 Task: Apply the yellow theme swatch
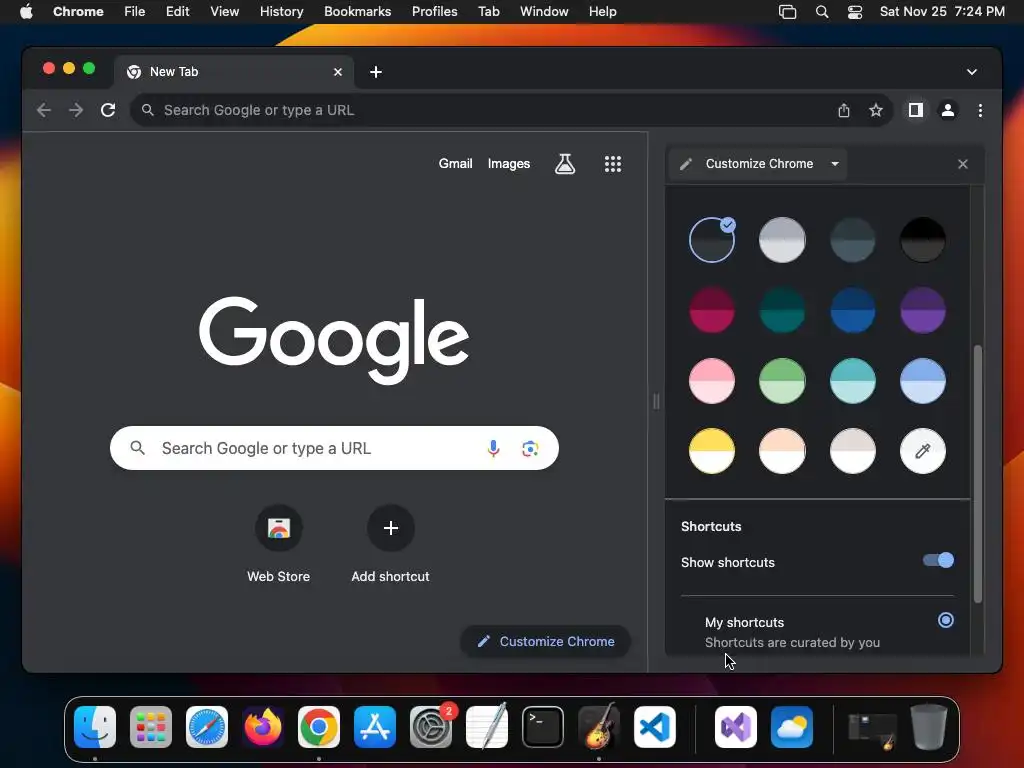712,451
